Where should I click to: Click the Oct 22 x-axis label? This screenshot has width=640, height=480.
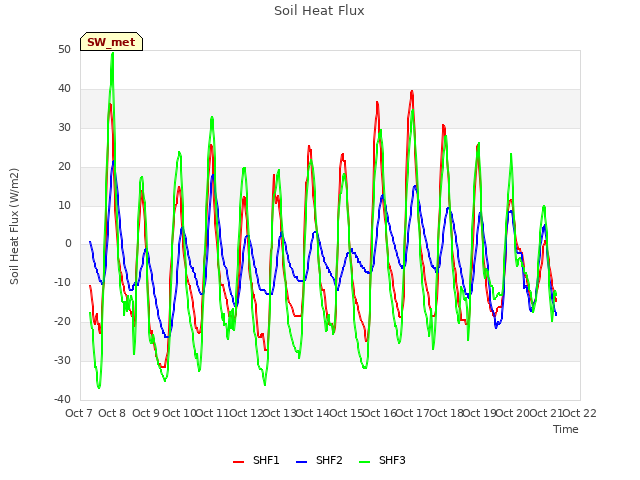pos(580,413)
